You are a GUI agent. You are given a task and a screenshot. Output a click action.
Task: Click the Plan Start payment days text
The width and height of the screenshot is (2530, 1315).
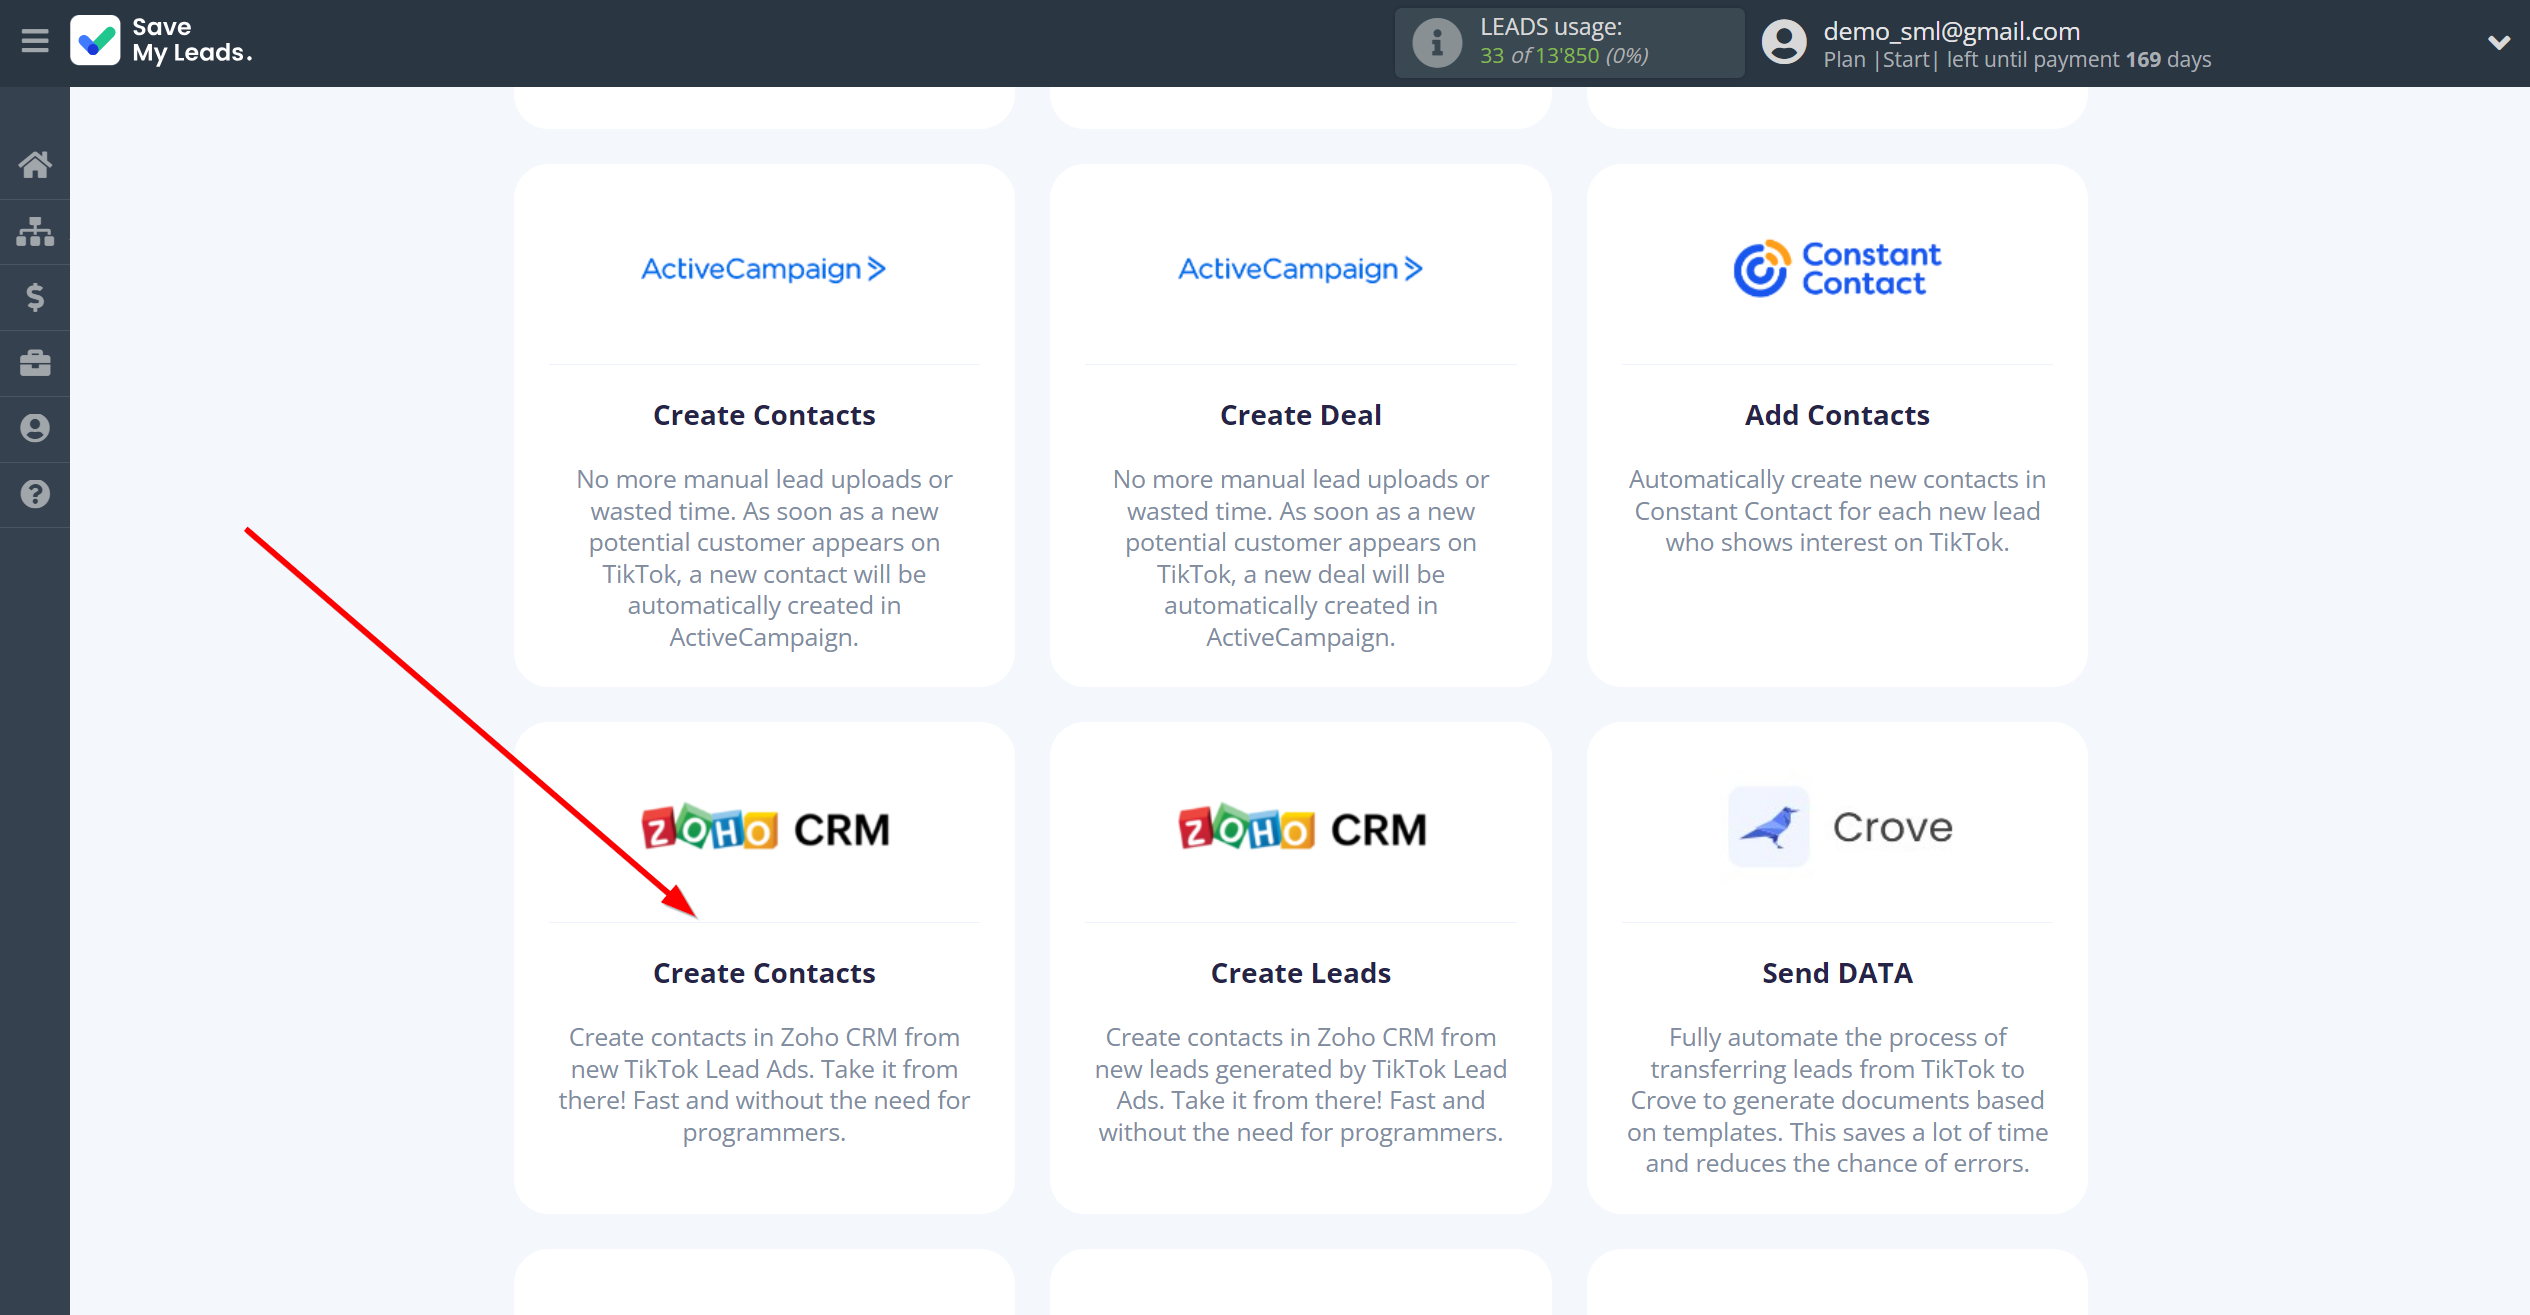(x=2016, y=60)
